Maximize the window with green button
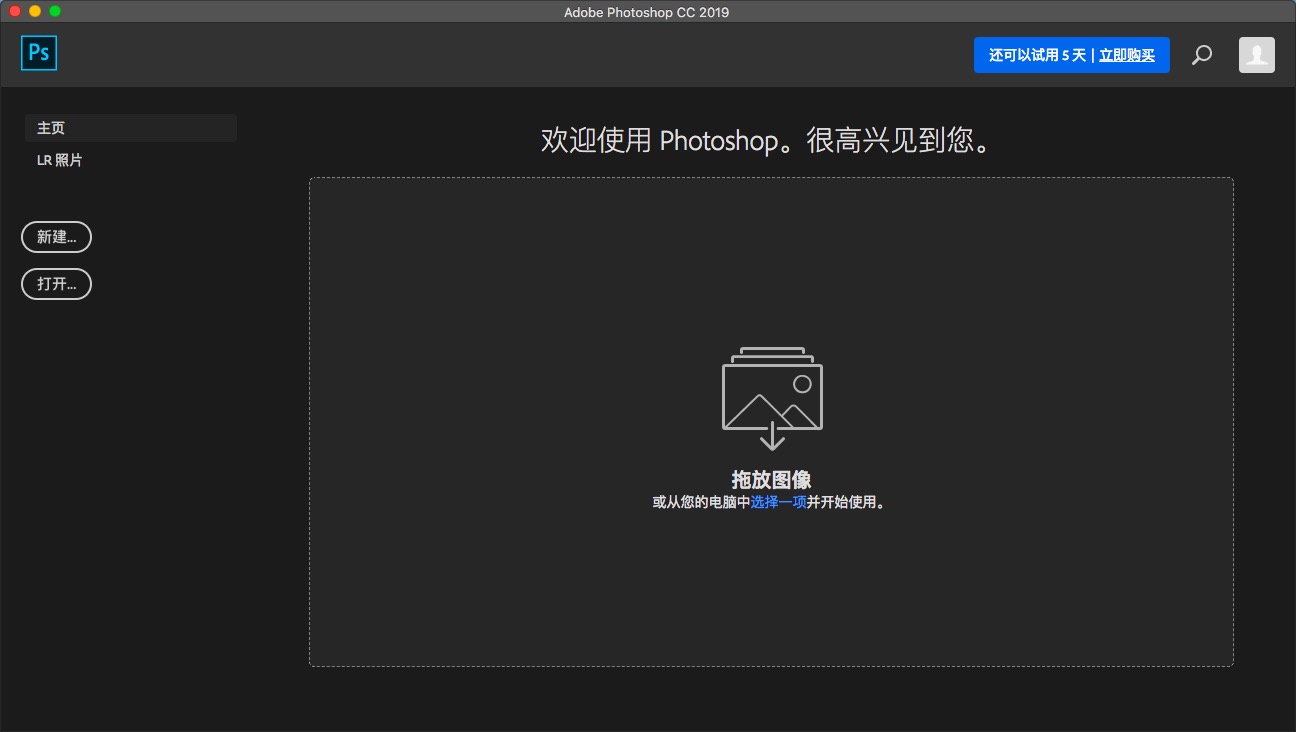 coord(55,11)
